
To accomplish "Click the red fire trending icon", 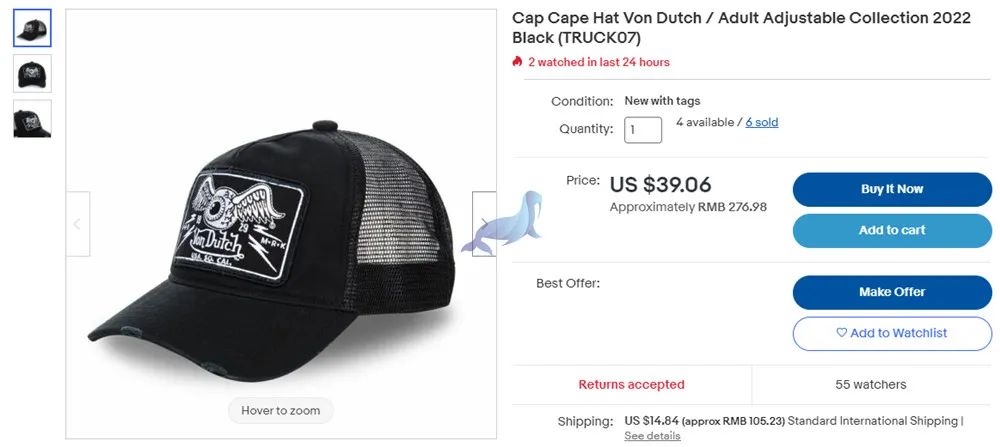I will (517, 62).
